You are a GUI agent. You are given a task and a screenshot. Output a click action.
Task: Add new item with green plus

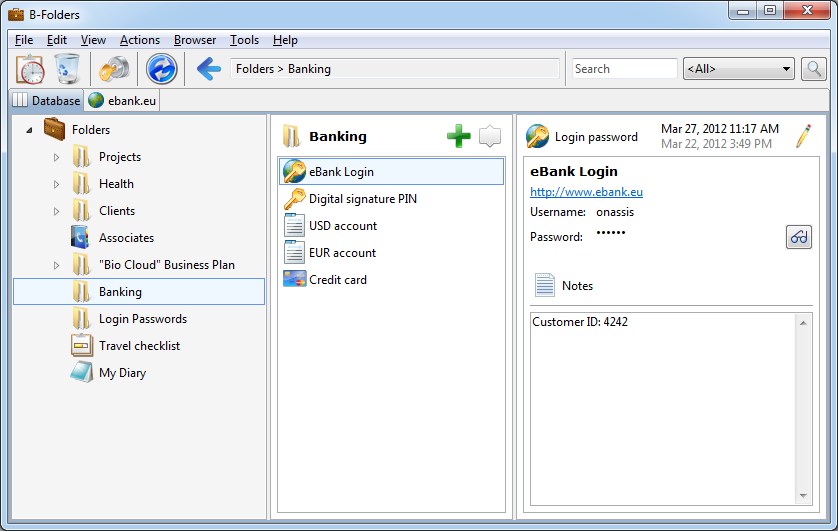[x=459, y=136]
